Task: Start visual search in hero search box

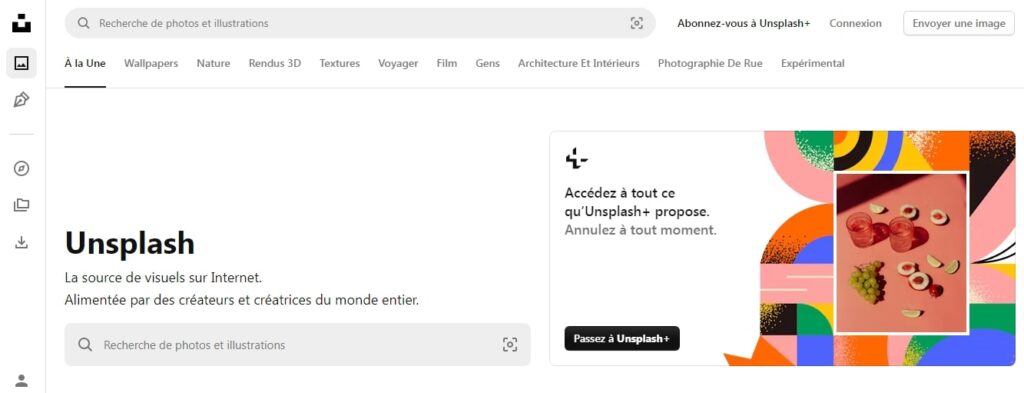Action: (510, 345)
